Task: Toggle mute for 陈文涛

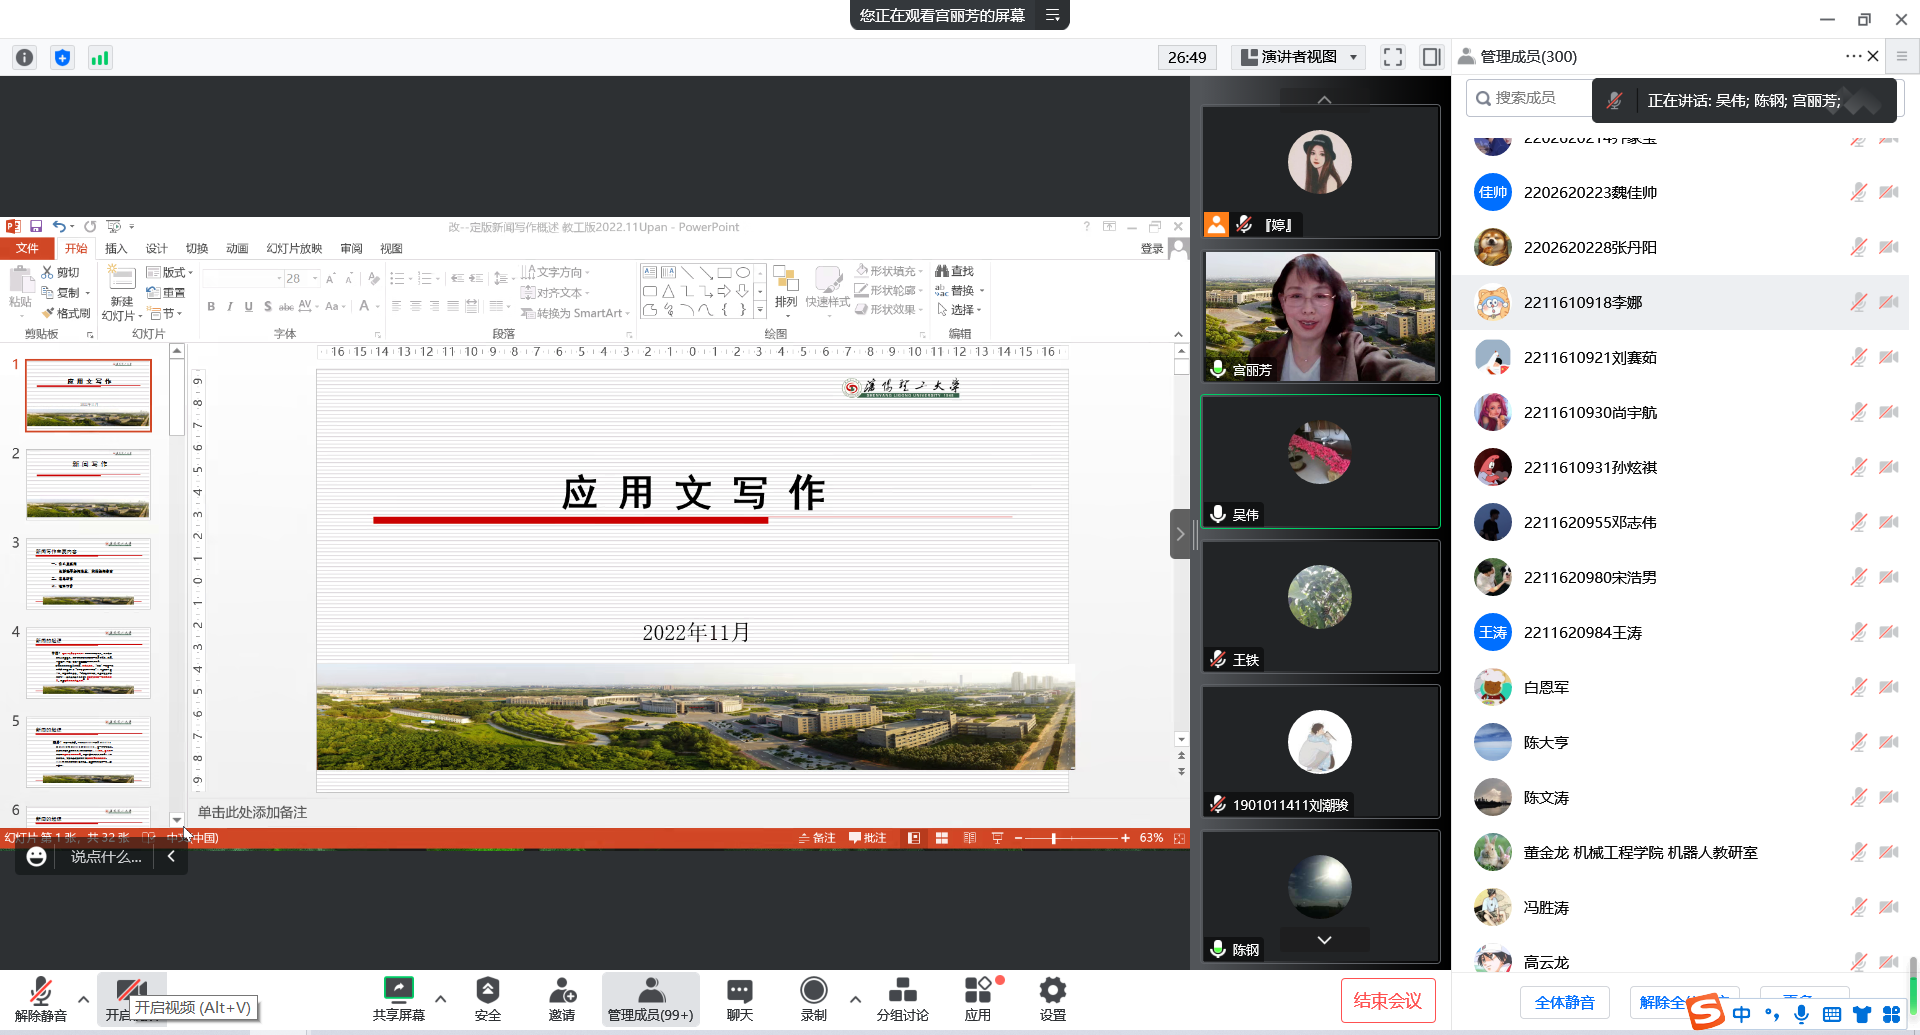Action: pos(1858,797)
